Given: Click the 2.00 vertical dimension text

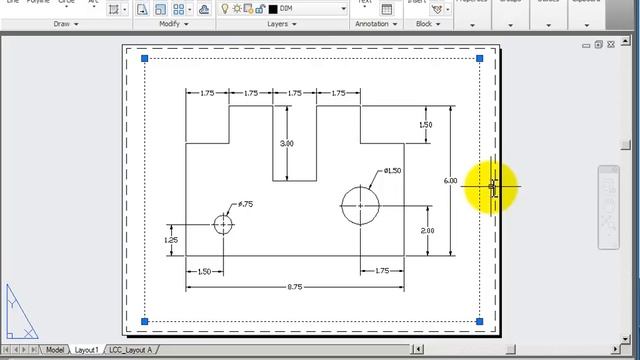Looking at the screenshot, I should [427, 231].
